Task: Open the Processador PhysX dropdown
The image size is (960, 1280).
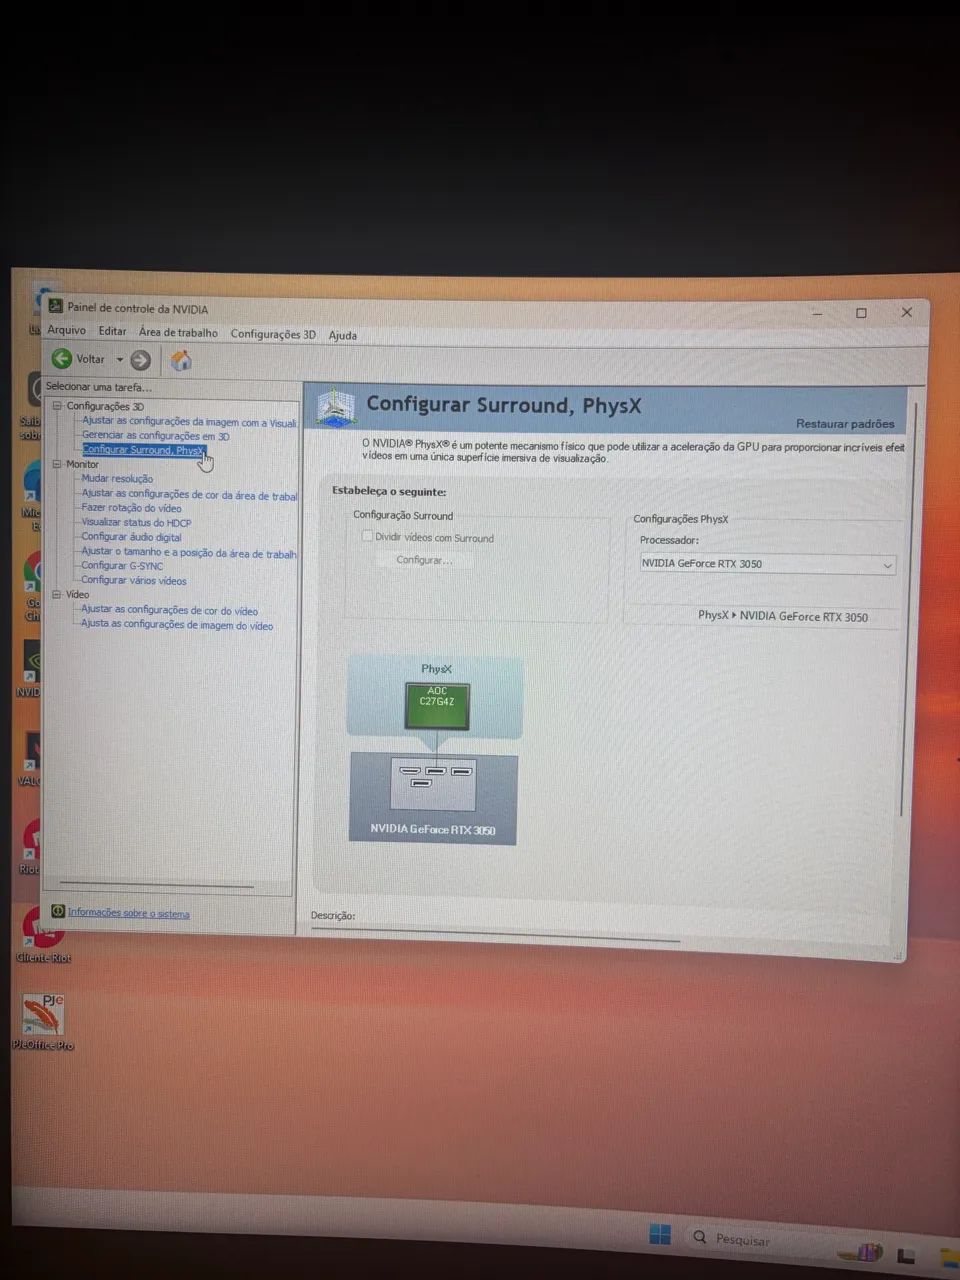Action: tap(768, 564)
